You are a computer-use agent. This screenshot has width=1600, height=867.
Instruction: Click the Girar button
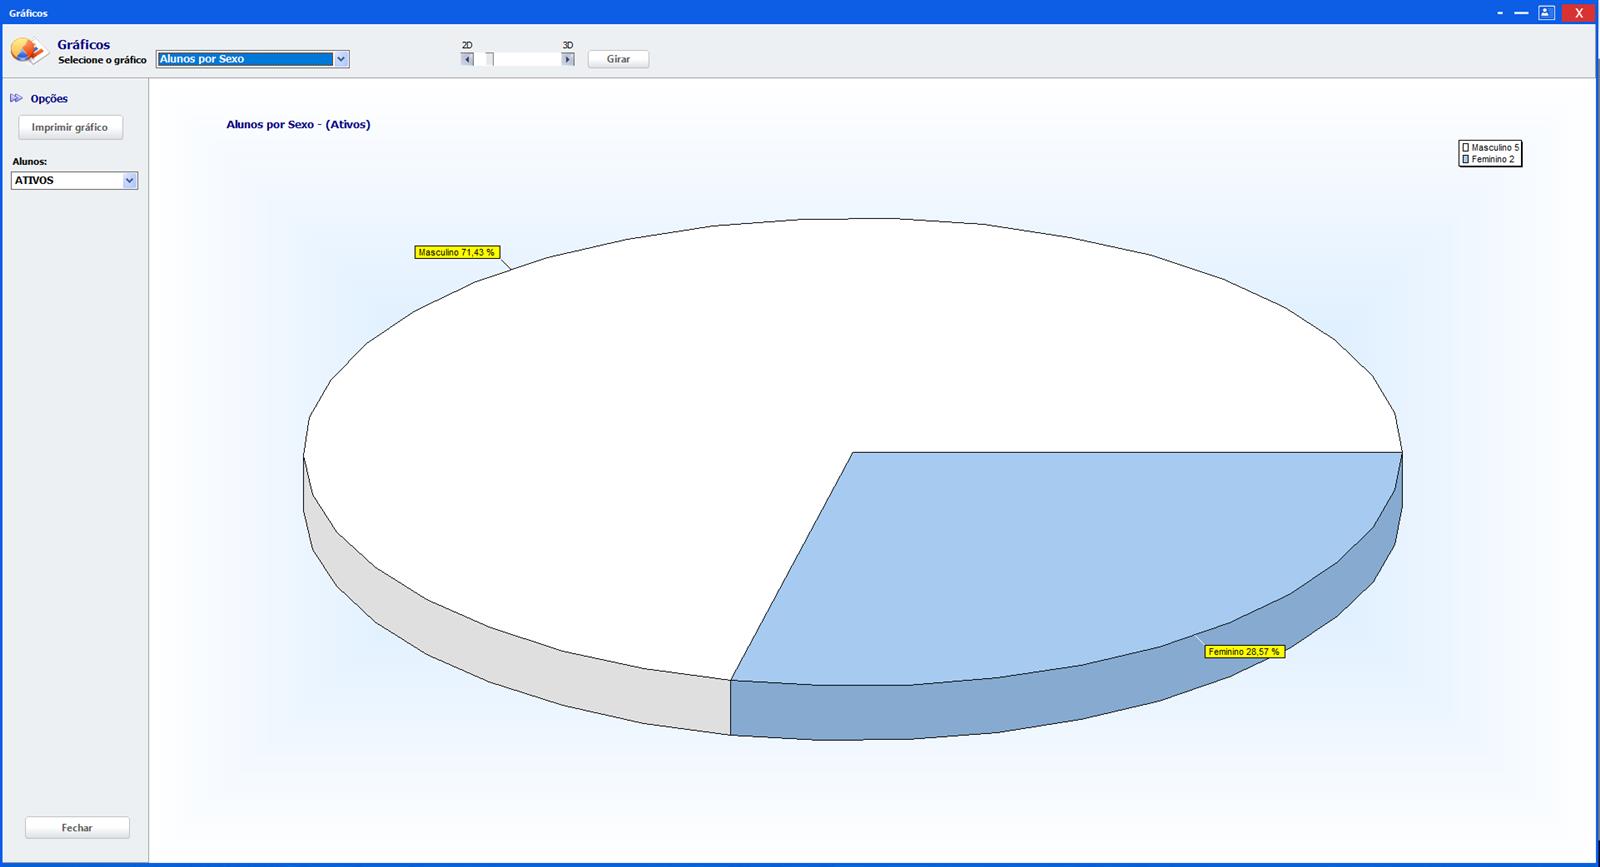pyautogui.click(x=618, y=59)
